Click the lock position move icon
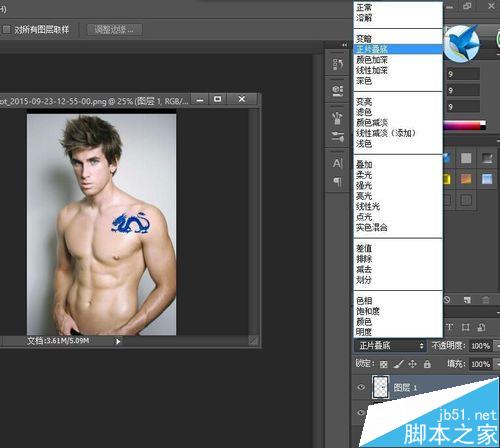This screenshot has width=500, height=448. 412,364
